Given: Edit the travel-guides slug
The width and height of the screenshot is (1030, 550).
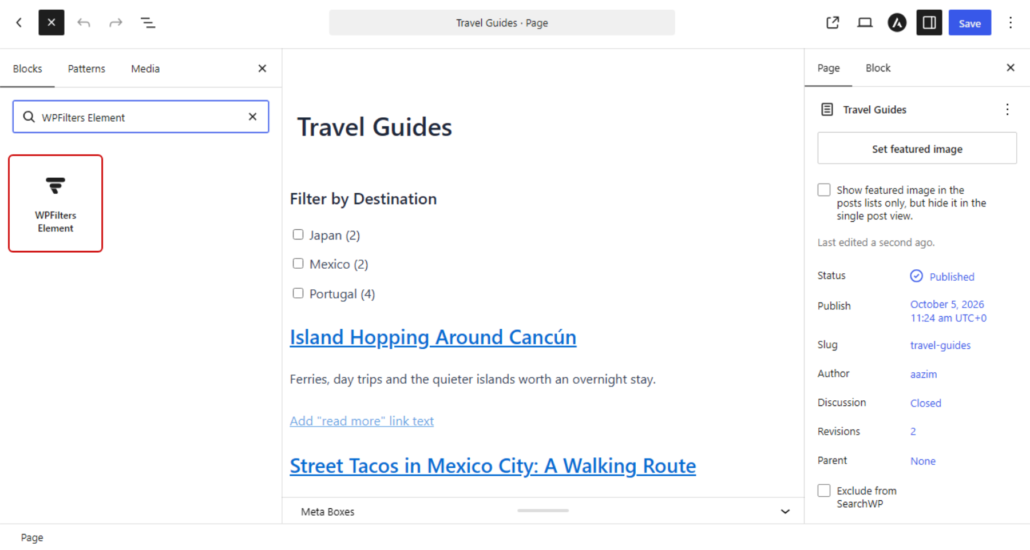Looking at the screenshot, I should pyautogui.click(x=940, y=345).
